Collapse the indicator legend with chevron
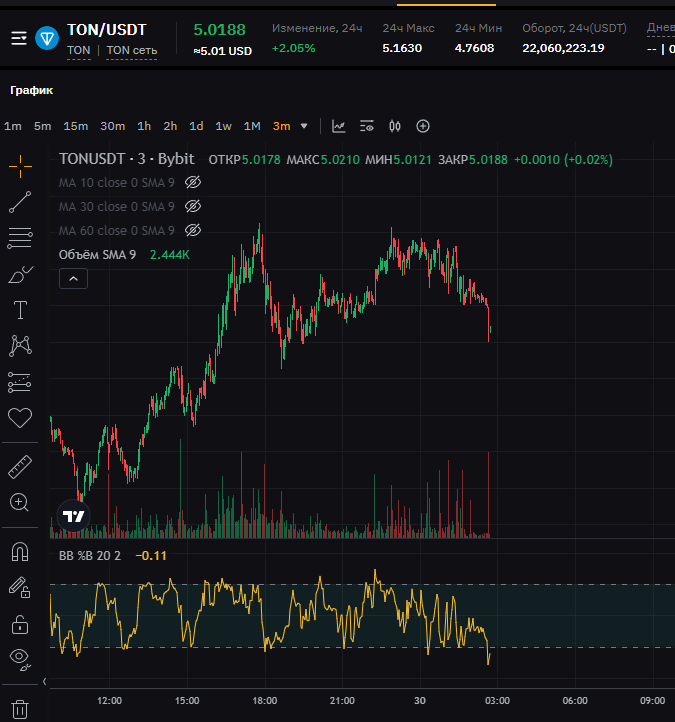The width and height of the screenshot is (675, 722). (x=73, y=279)
